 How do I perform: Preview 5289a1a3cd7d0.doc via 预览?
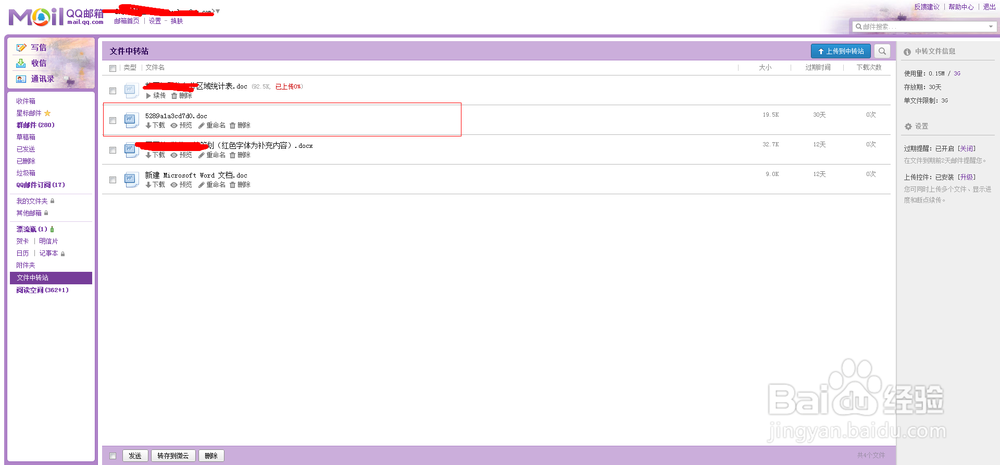point(181,126)
